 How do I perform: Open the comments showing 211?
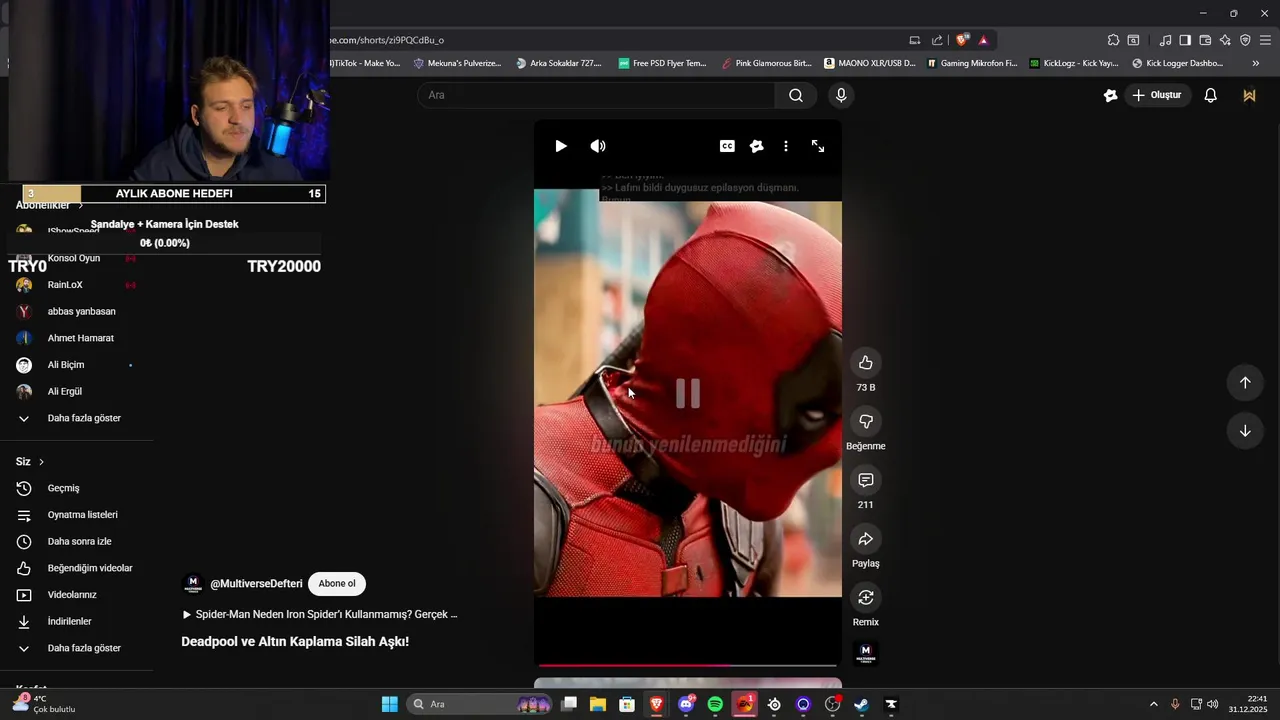coord(866,480)
